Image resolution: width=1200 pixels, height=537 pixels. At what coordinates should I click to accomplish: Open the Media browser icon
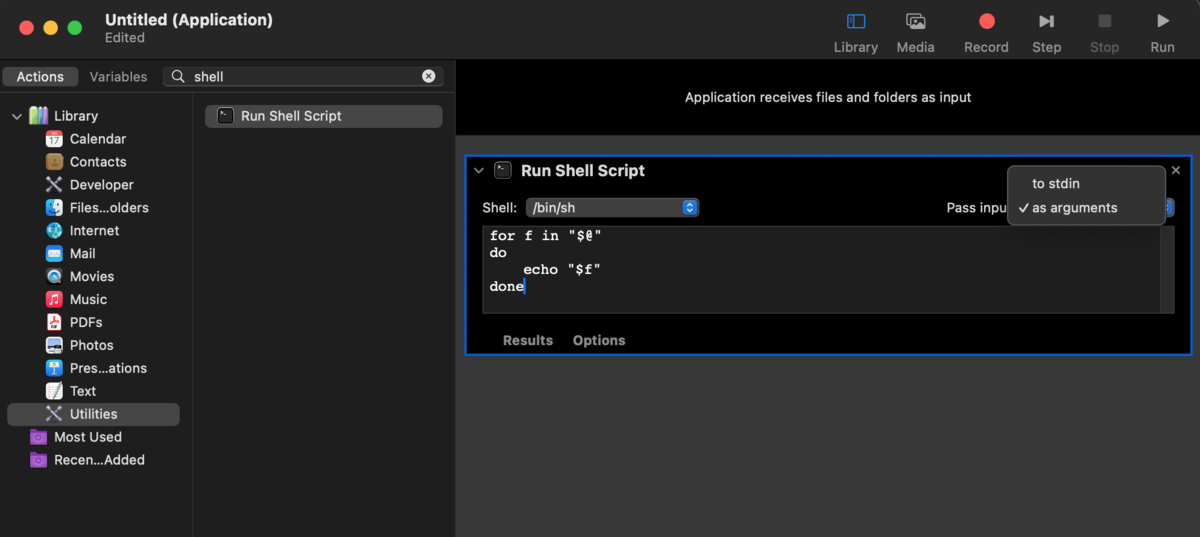pos(915,21)
